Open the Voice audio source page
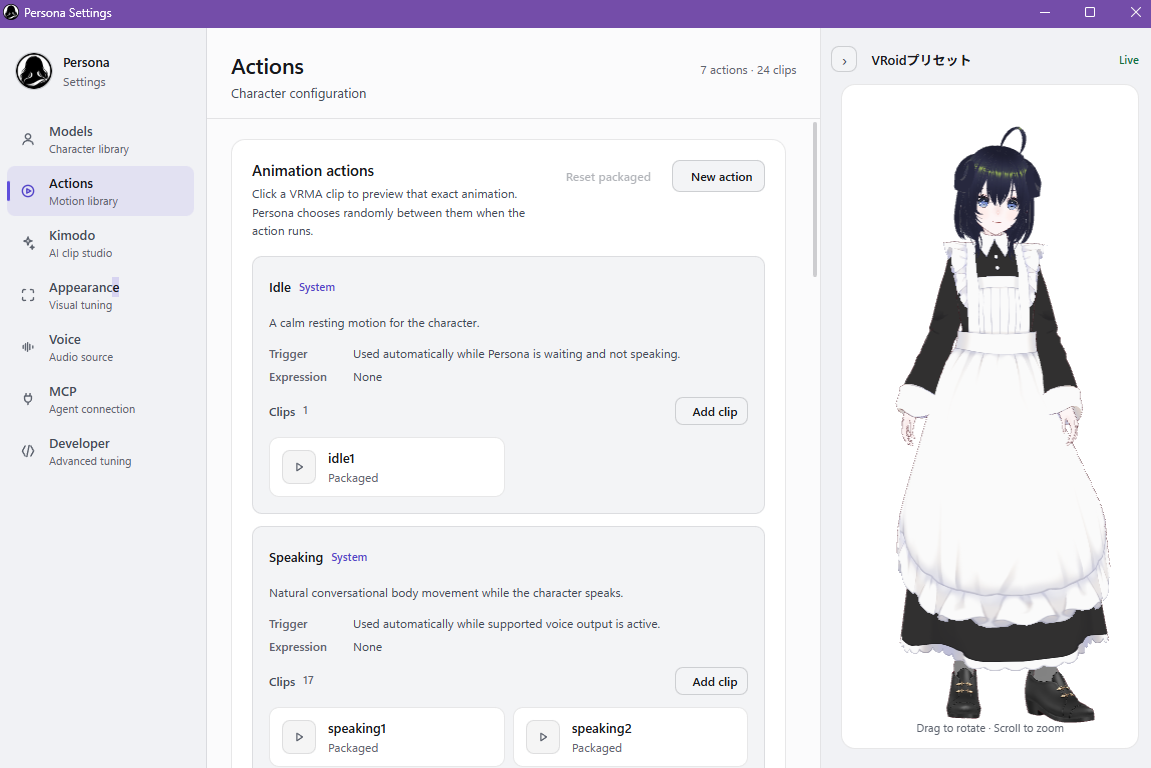The image size is (1151, 768). pos(101,347)
